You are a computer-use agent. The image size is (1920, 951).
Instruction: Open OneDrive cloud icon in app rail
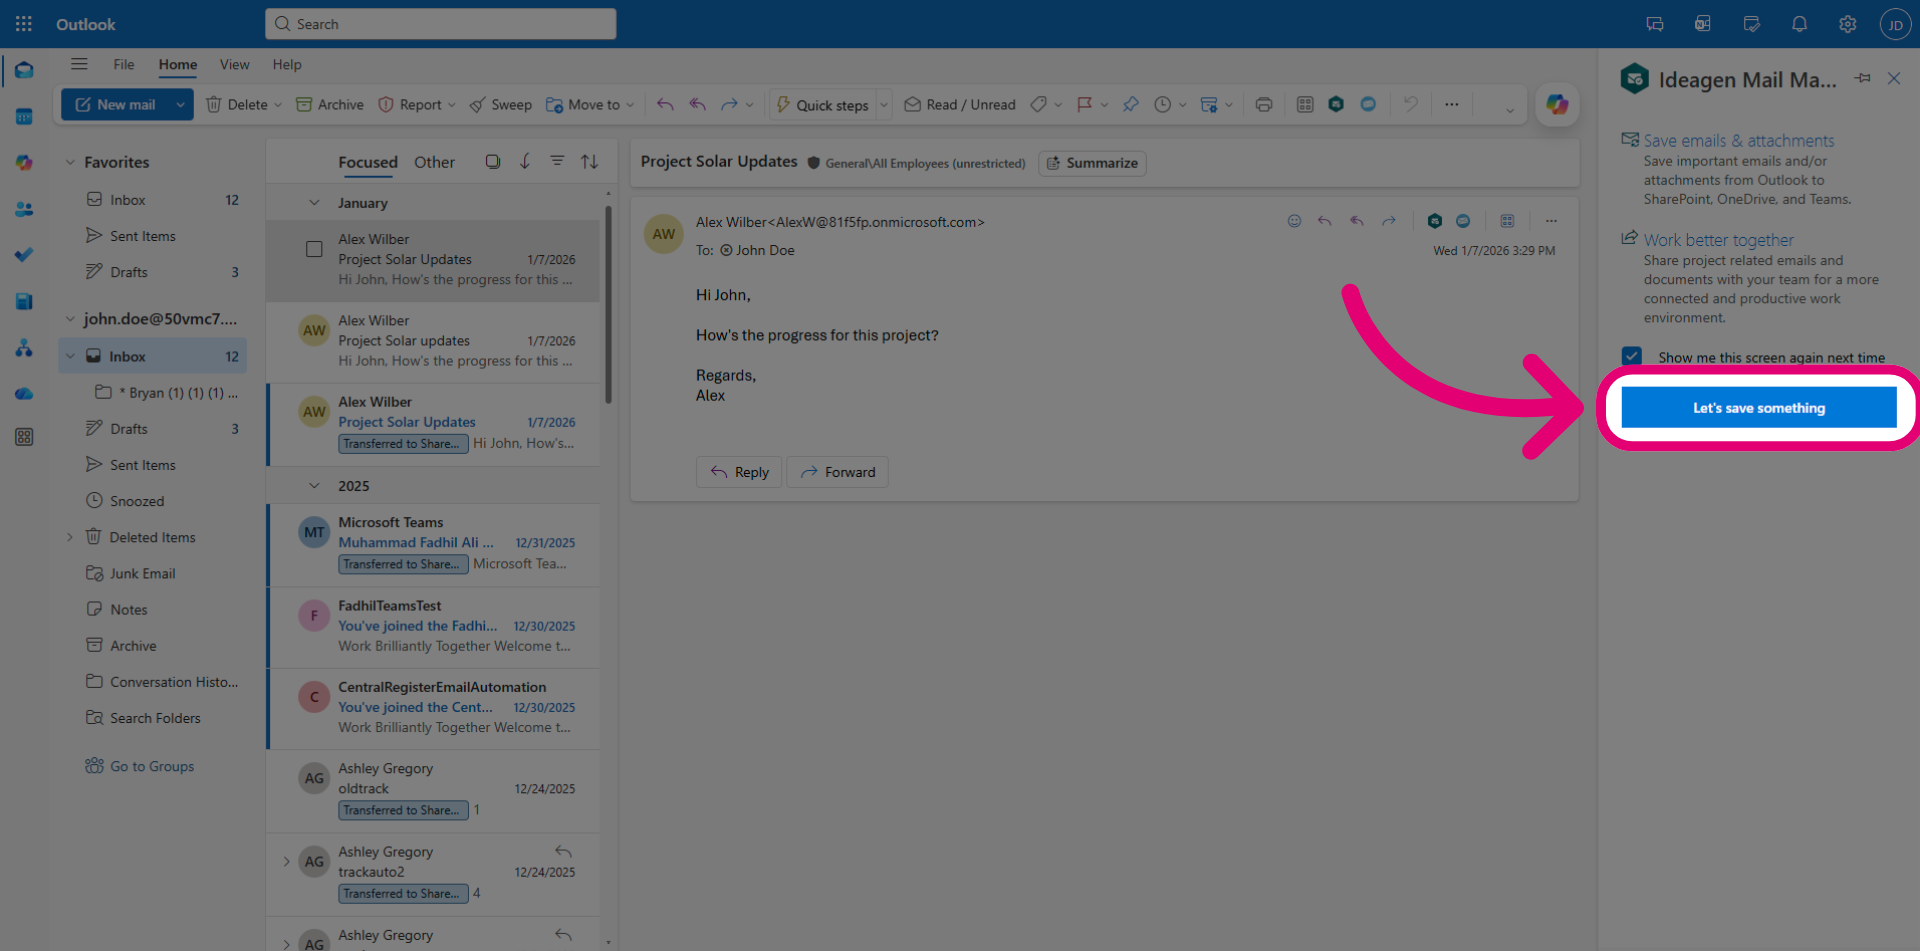pos(24,393)
